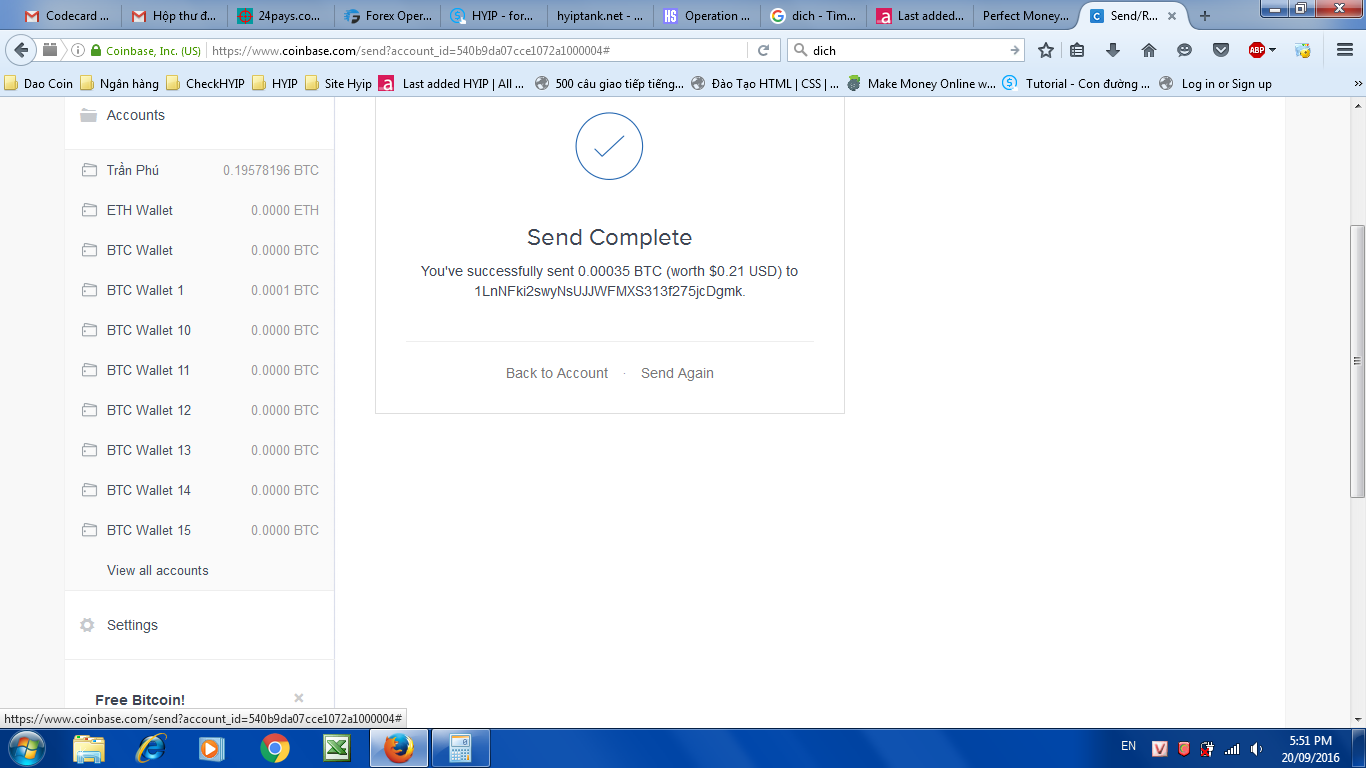Focus the coinbase.com address bar
This screenshot has height=768, width=1366.
pyautogui.click(x=477, y=50)
